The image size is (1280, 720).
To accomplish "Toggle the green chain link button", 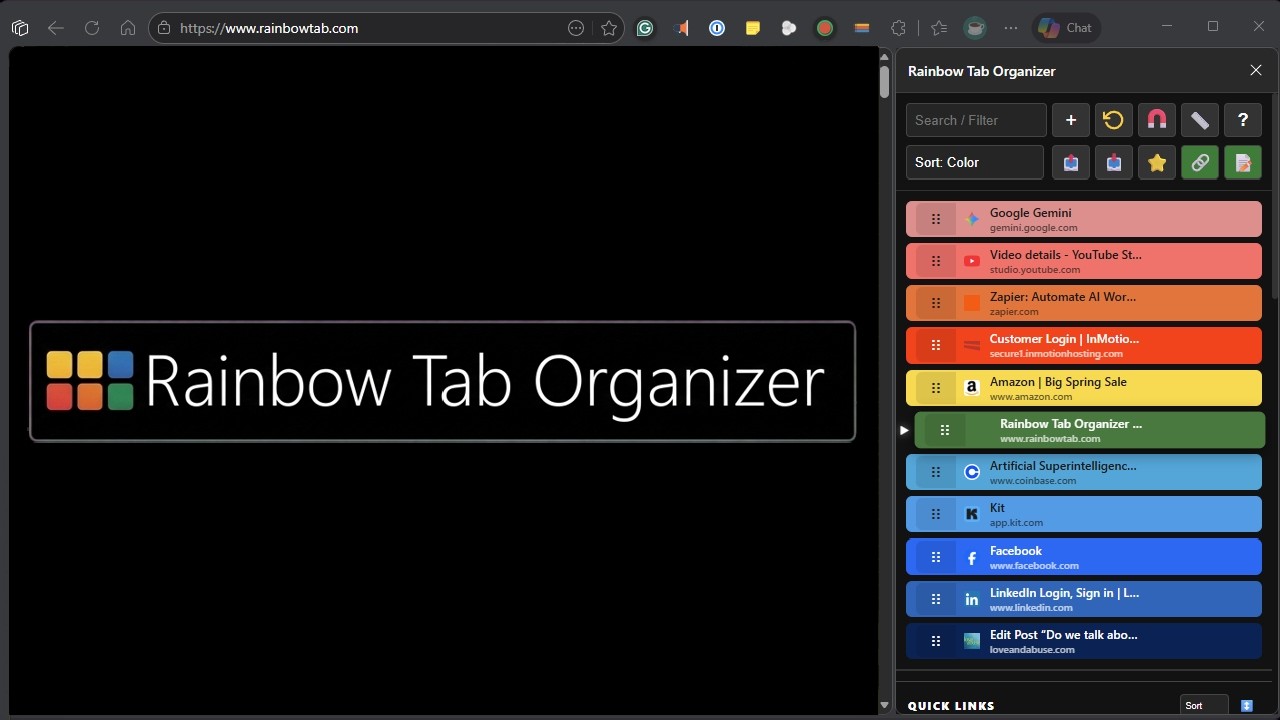I will pyautogui.click(x=1200, y=162).
